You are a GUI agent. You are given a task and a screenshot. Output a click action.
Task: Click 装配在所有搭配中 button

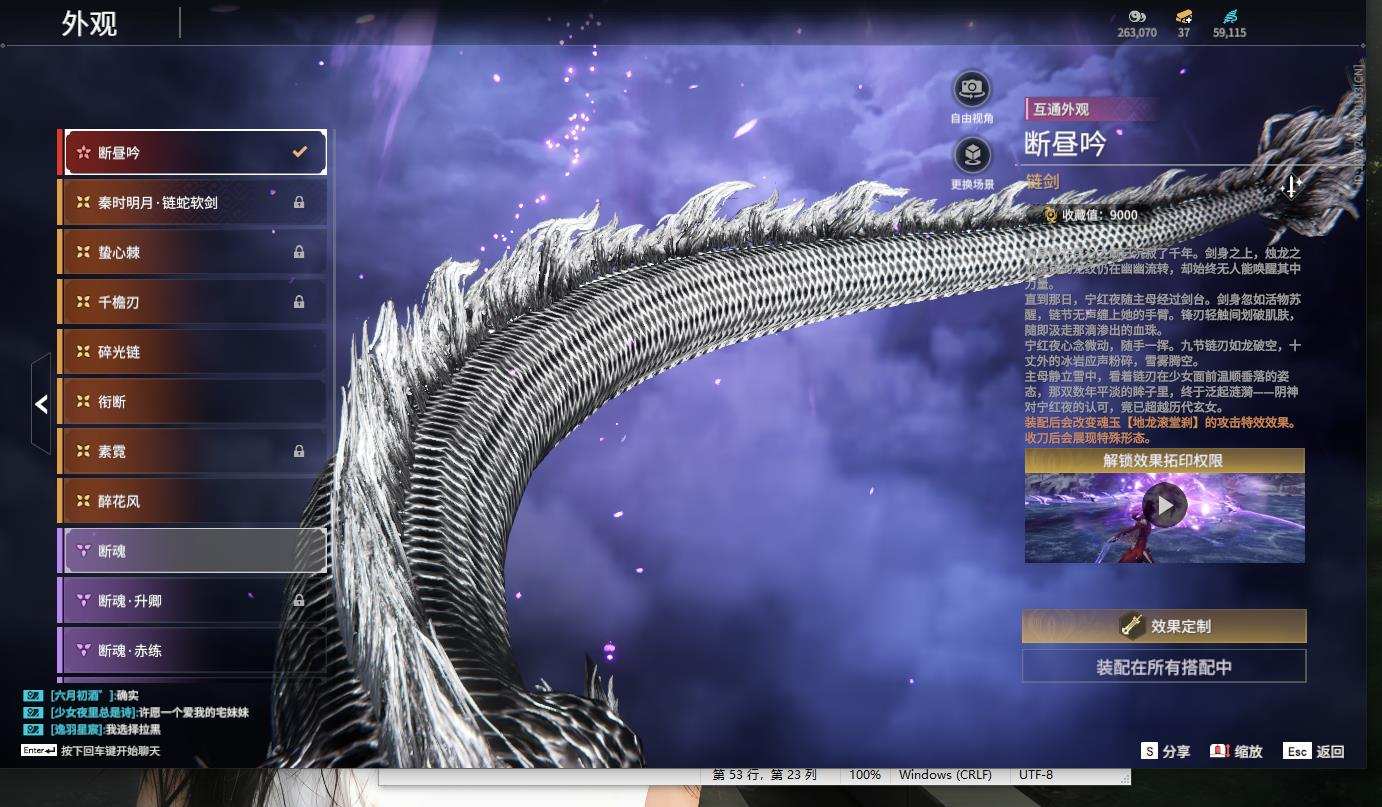pos(1164,666)
